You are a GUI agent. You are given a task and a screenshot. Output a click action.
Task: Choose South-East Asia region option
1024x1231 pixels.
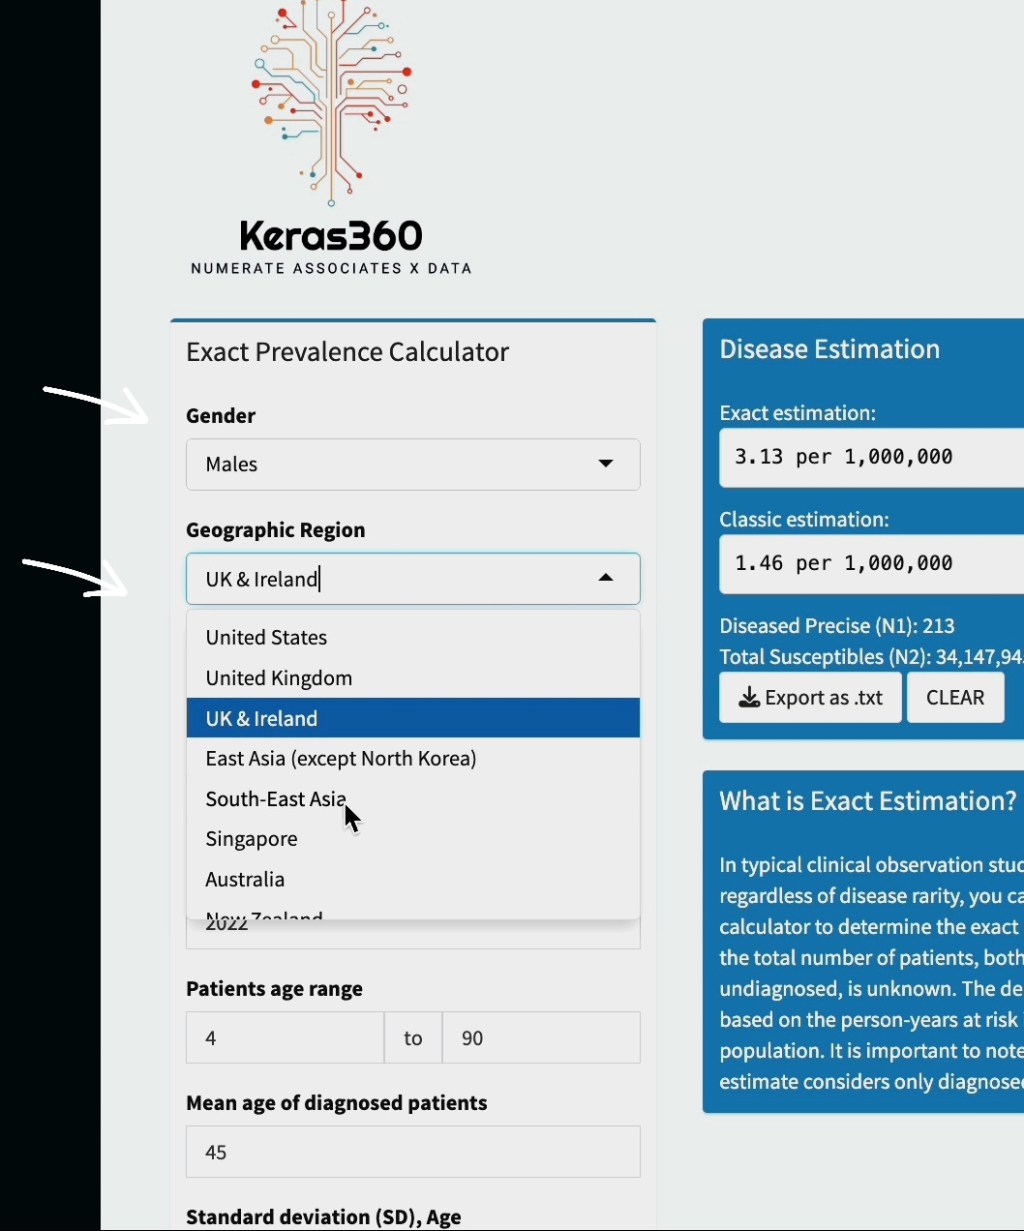tap(275, 799)
